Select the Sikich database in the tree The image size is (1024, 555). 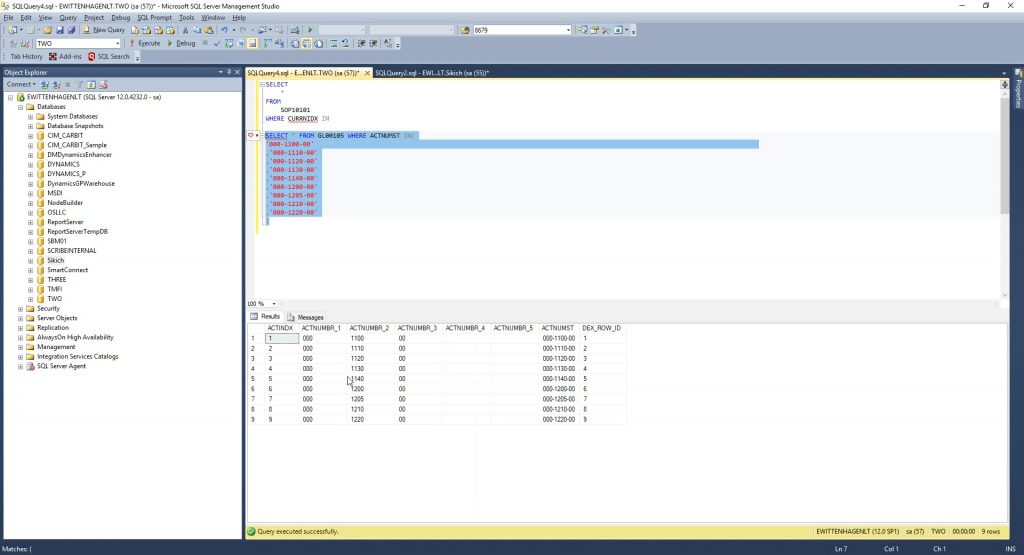pyautogui.click(x=55, y=260)
